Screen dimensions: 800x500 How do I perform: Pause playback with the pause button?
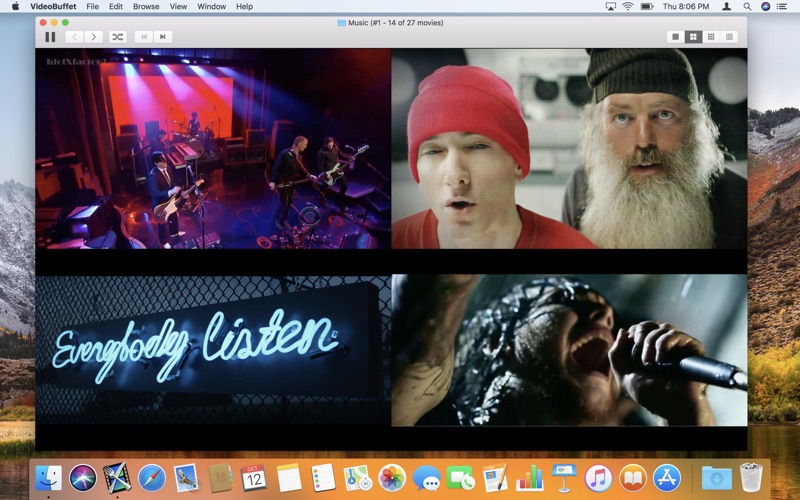click(x=50, y=37)
